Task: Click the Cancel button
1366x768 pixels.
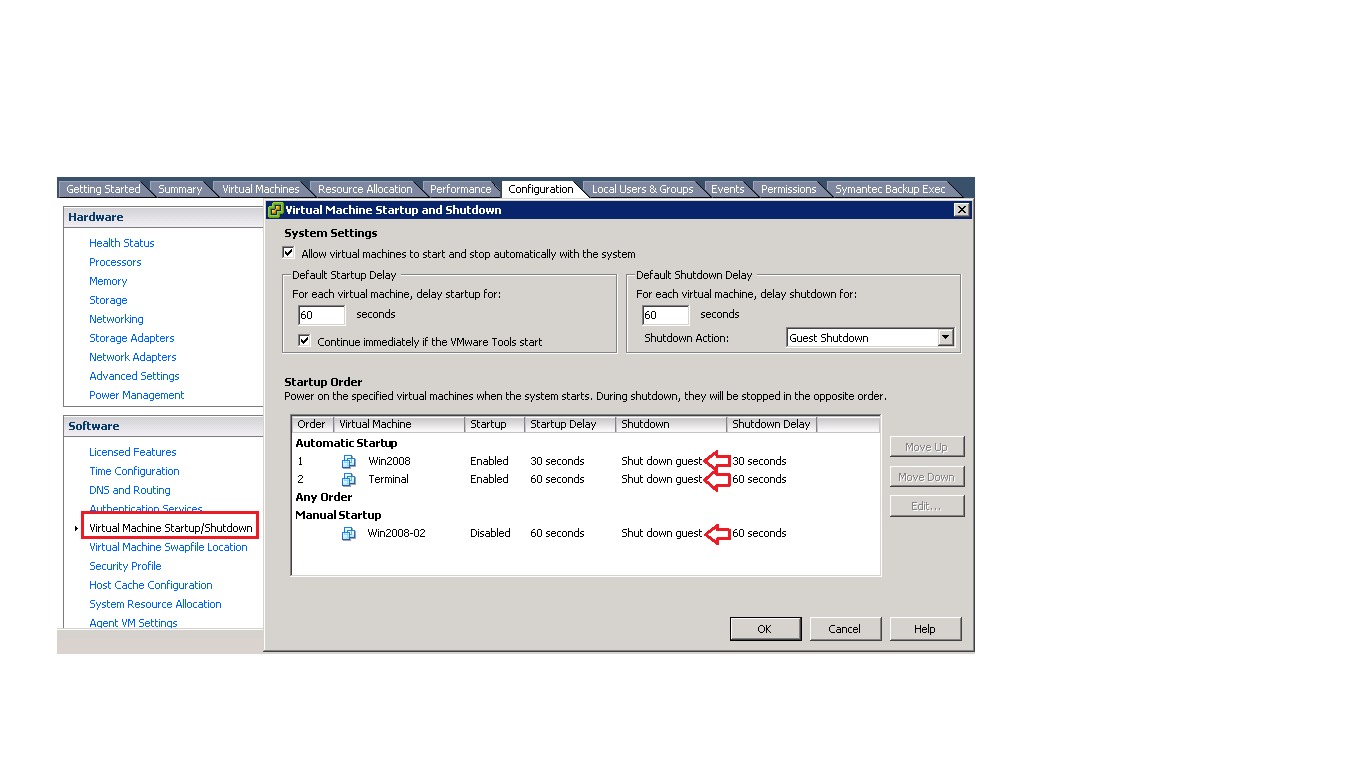Action: click(844, 629)
